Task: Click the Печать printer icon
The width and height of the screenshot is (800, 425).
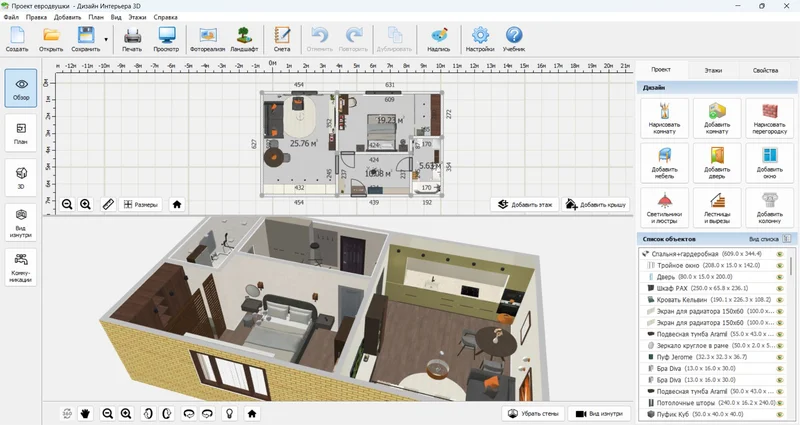Action: click(132, 36)
